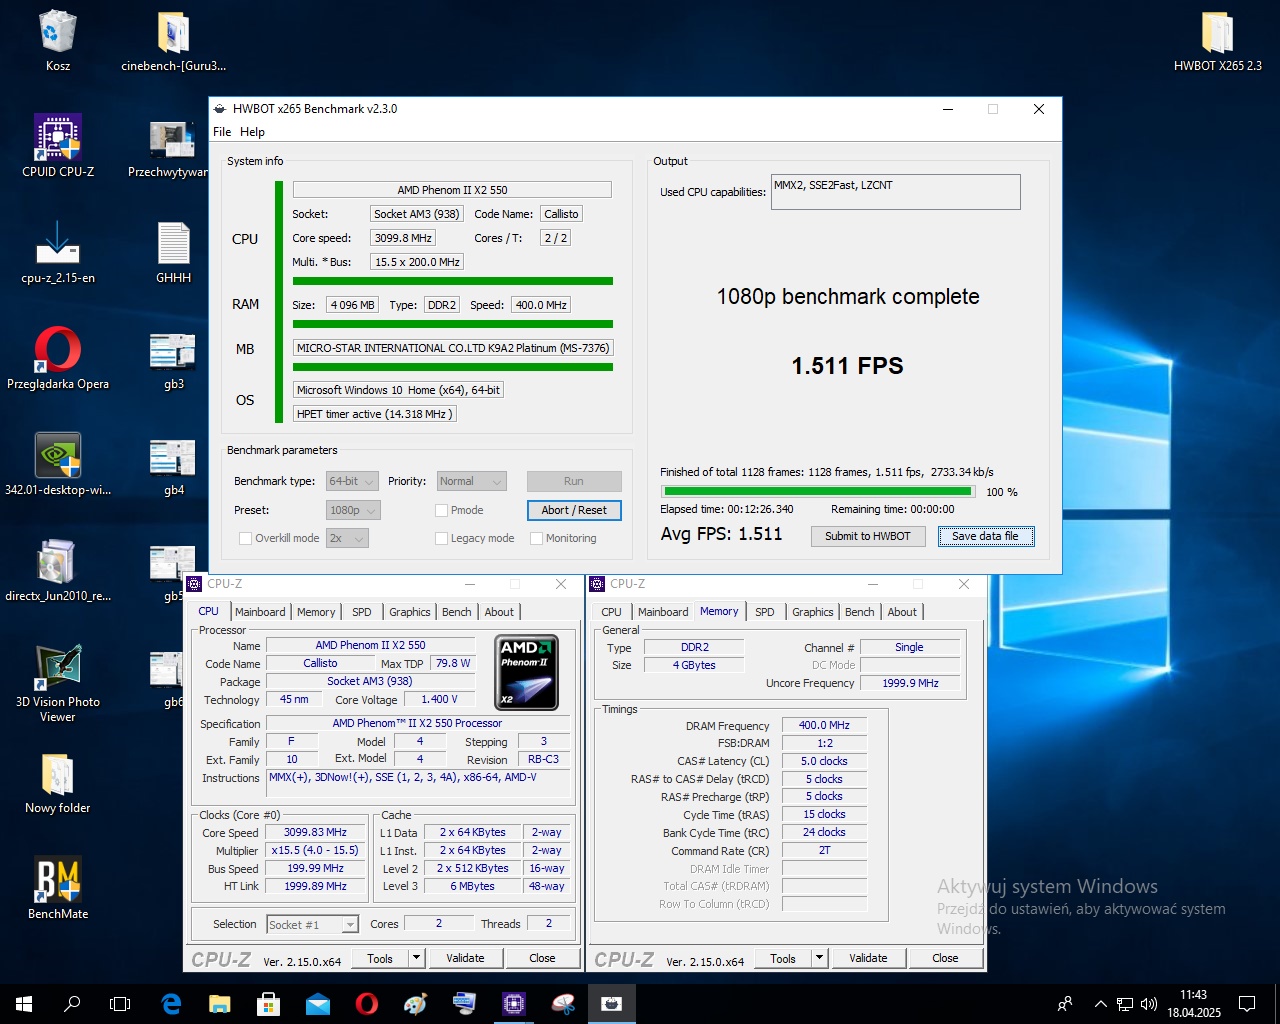Open File Explorer from the taskbar
This screenshot has height=1024, width=1280.
click(220, 1003)
